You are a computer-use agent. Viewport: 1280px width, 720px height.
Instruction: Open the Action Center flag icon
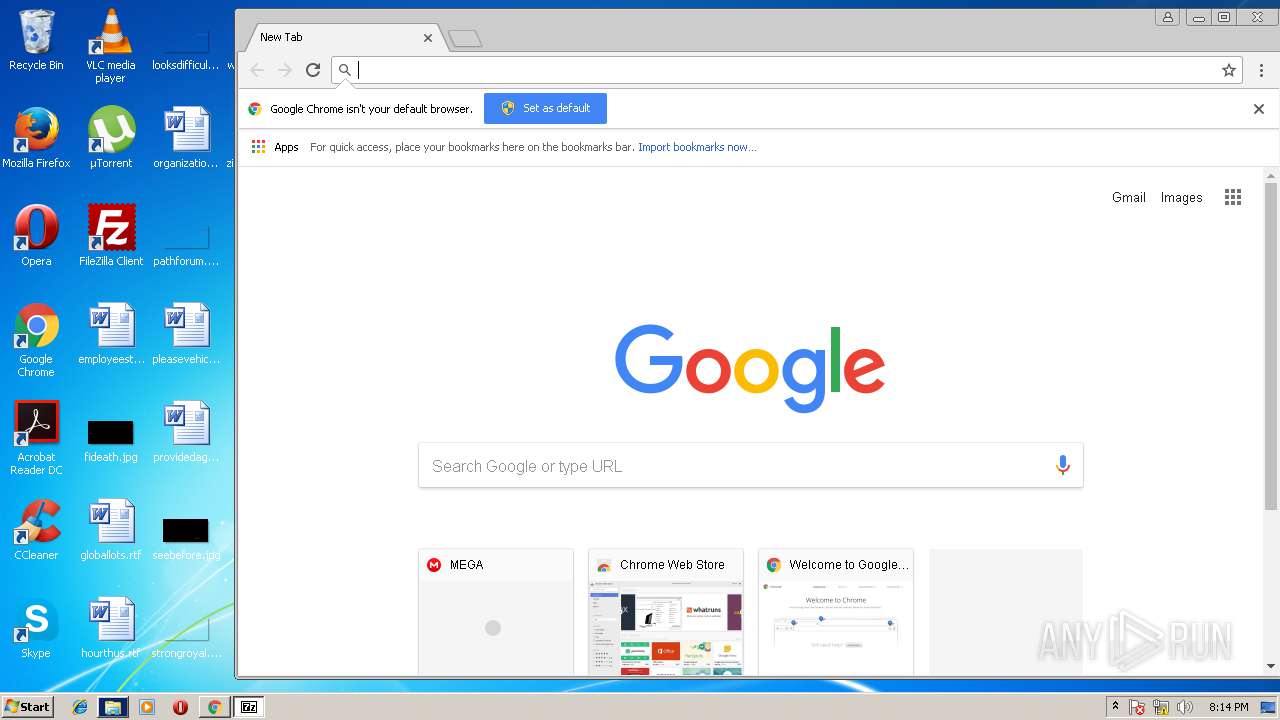pyautogui.click(x=1137, y=707)
